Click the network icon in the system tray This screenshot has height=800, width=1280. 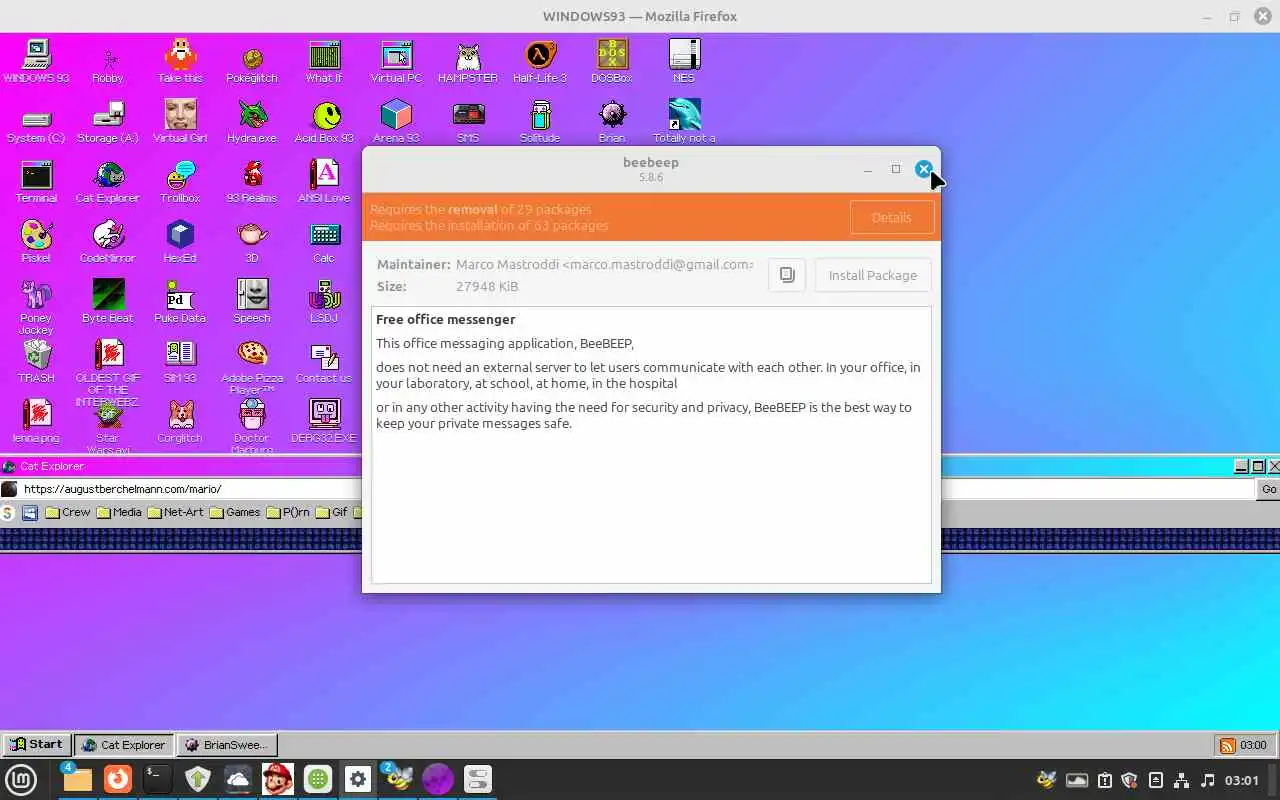click(1181, 780)
